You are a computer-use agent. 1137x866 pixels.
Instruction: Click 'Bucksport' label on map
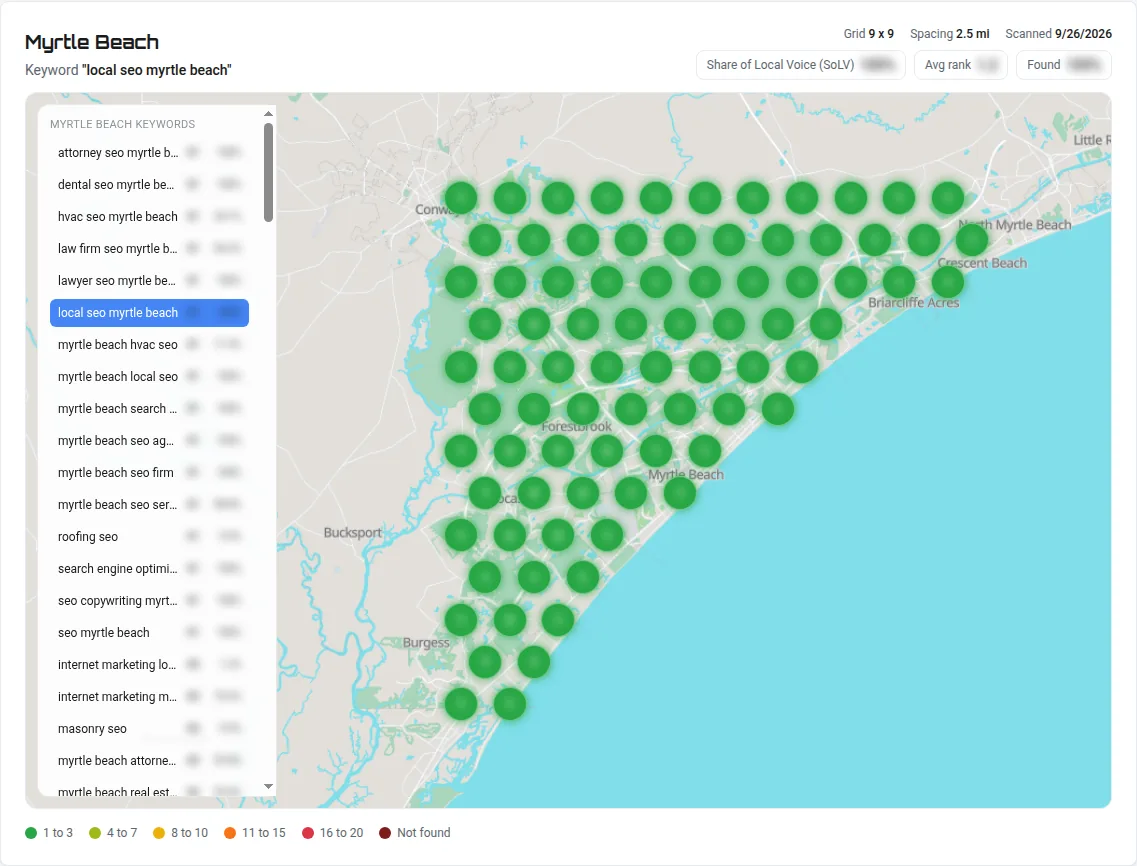tap(352, 532)
